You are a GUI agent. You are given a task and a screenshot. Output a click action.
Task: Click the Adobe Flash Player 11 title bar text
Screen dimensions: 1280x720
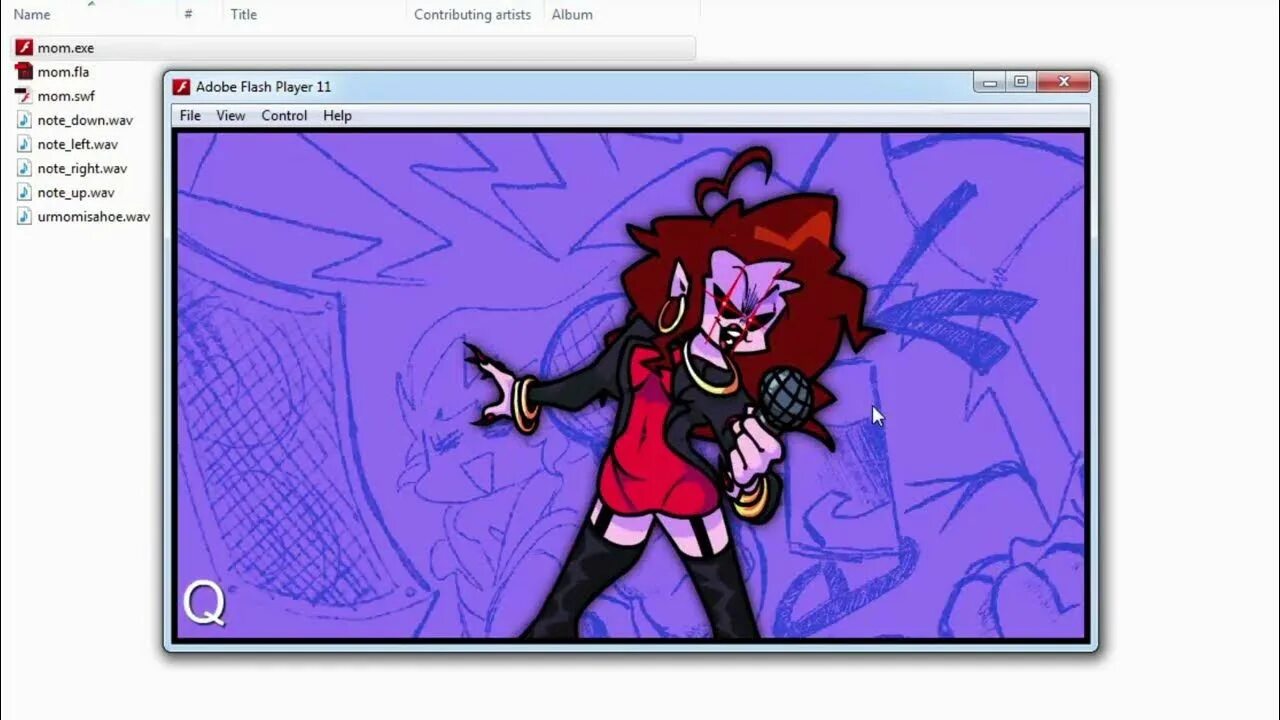[x=263, y=87]
